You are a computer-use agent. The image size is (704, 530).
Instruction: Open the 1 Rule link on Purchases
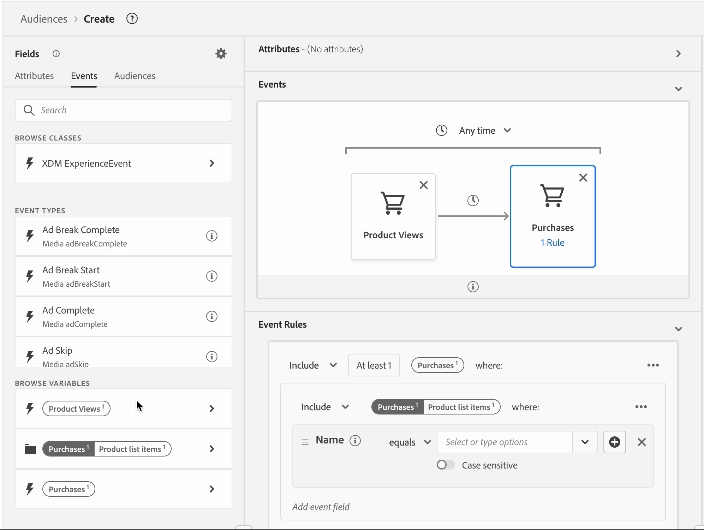(x=552, y=243)
